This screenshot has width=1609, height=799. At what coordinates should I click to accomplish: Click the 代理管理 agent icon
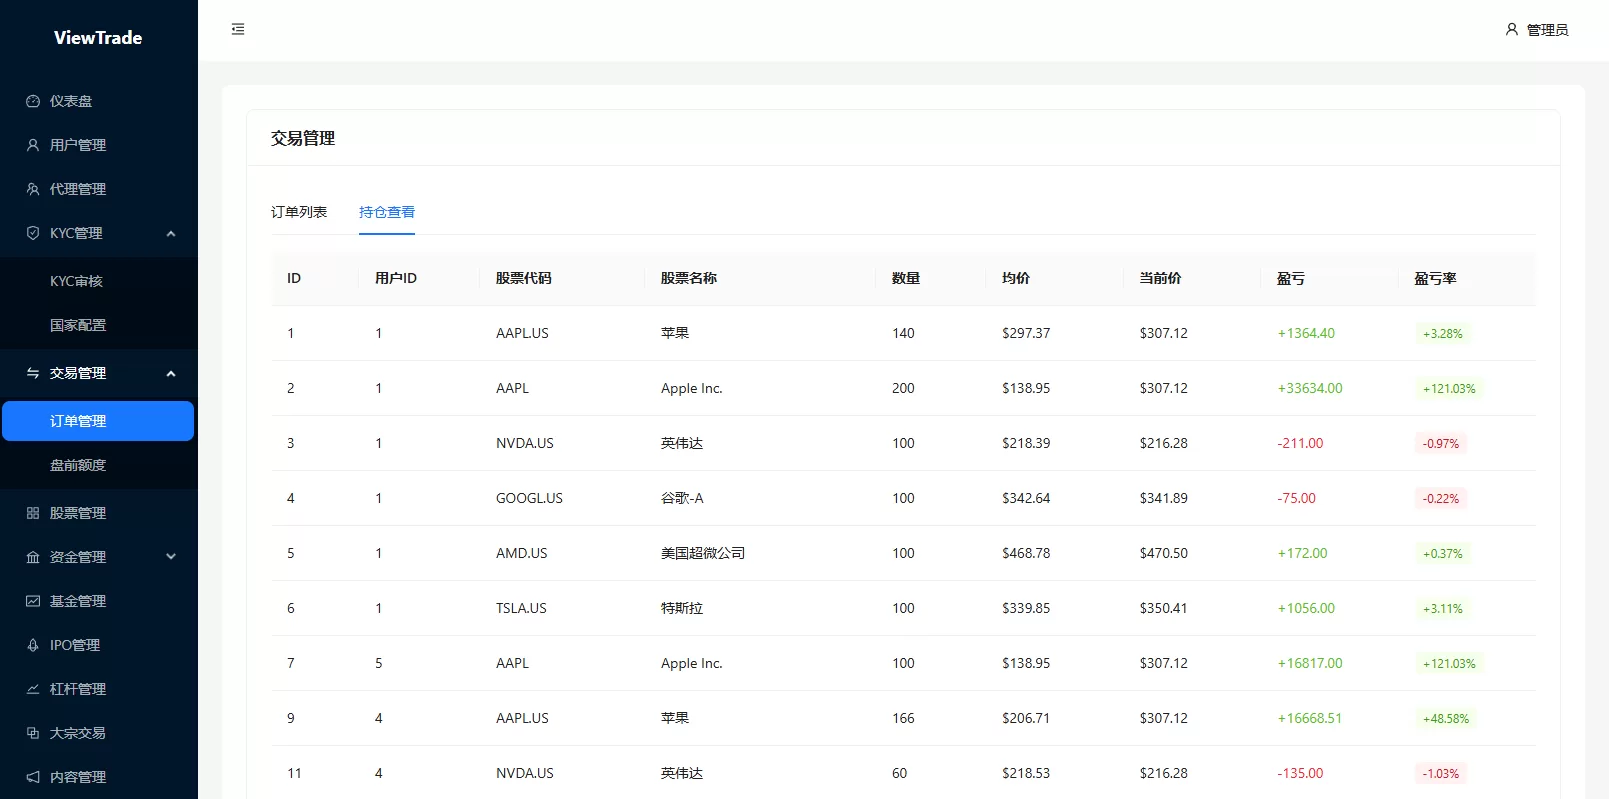[33, 189]
